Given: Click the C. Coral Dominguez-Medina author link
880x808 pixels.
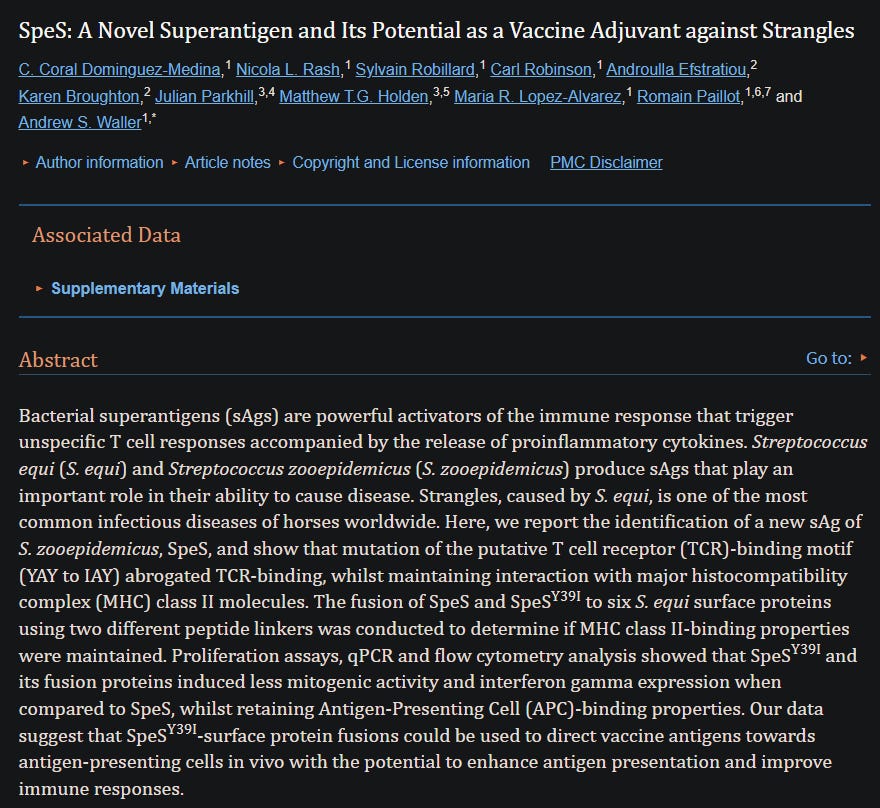Looking at the screenshot, I should pyautogui.click(x=118, y=70).
